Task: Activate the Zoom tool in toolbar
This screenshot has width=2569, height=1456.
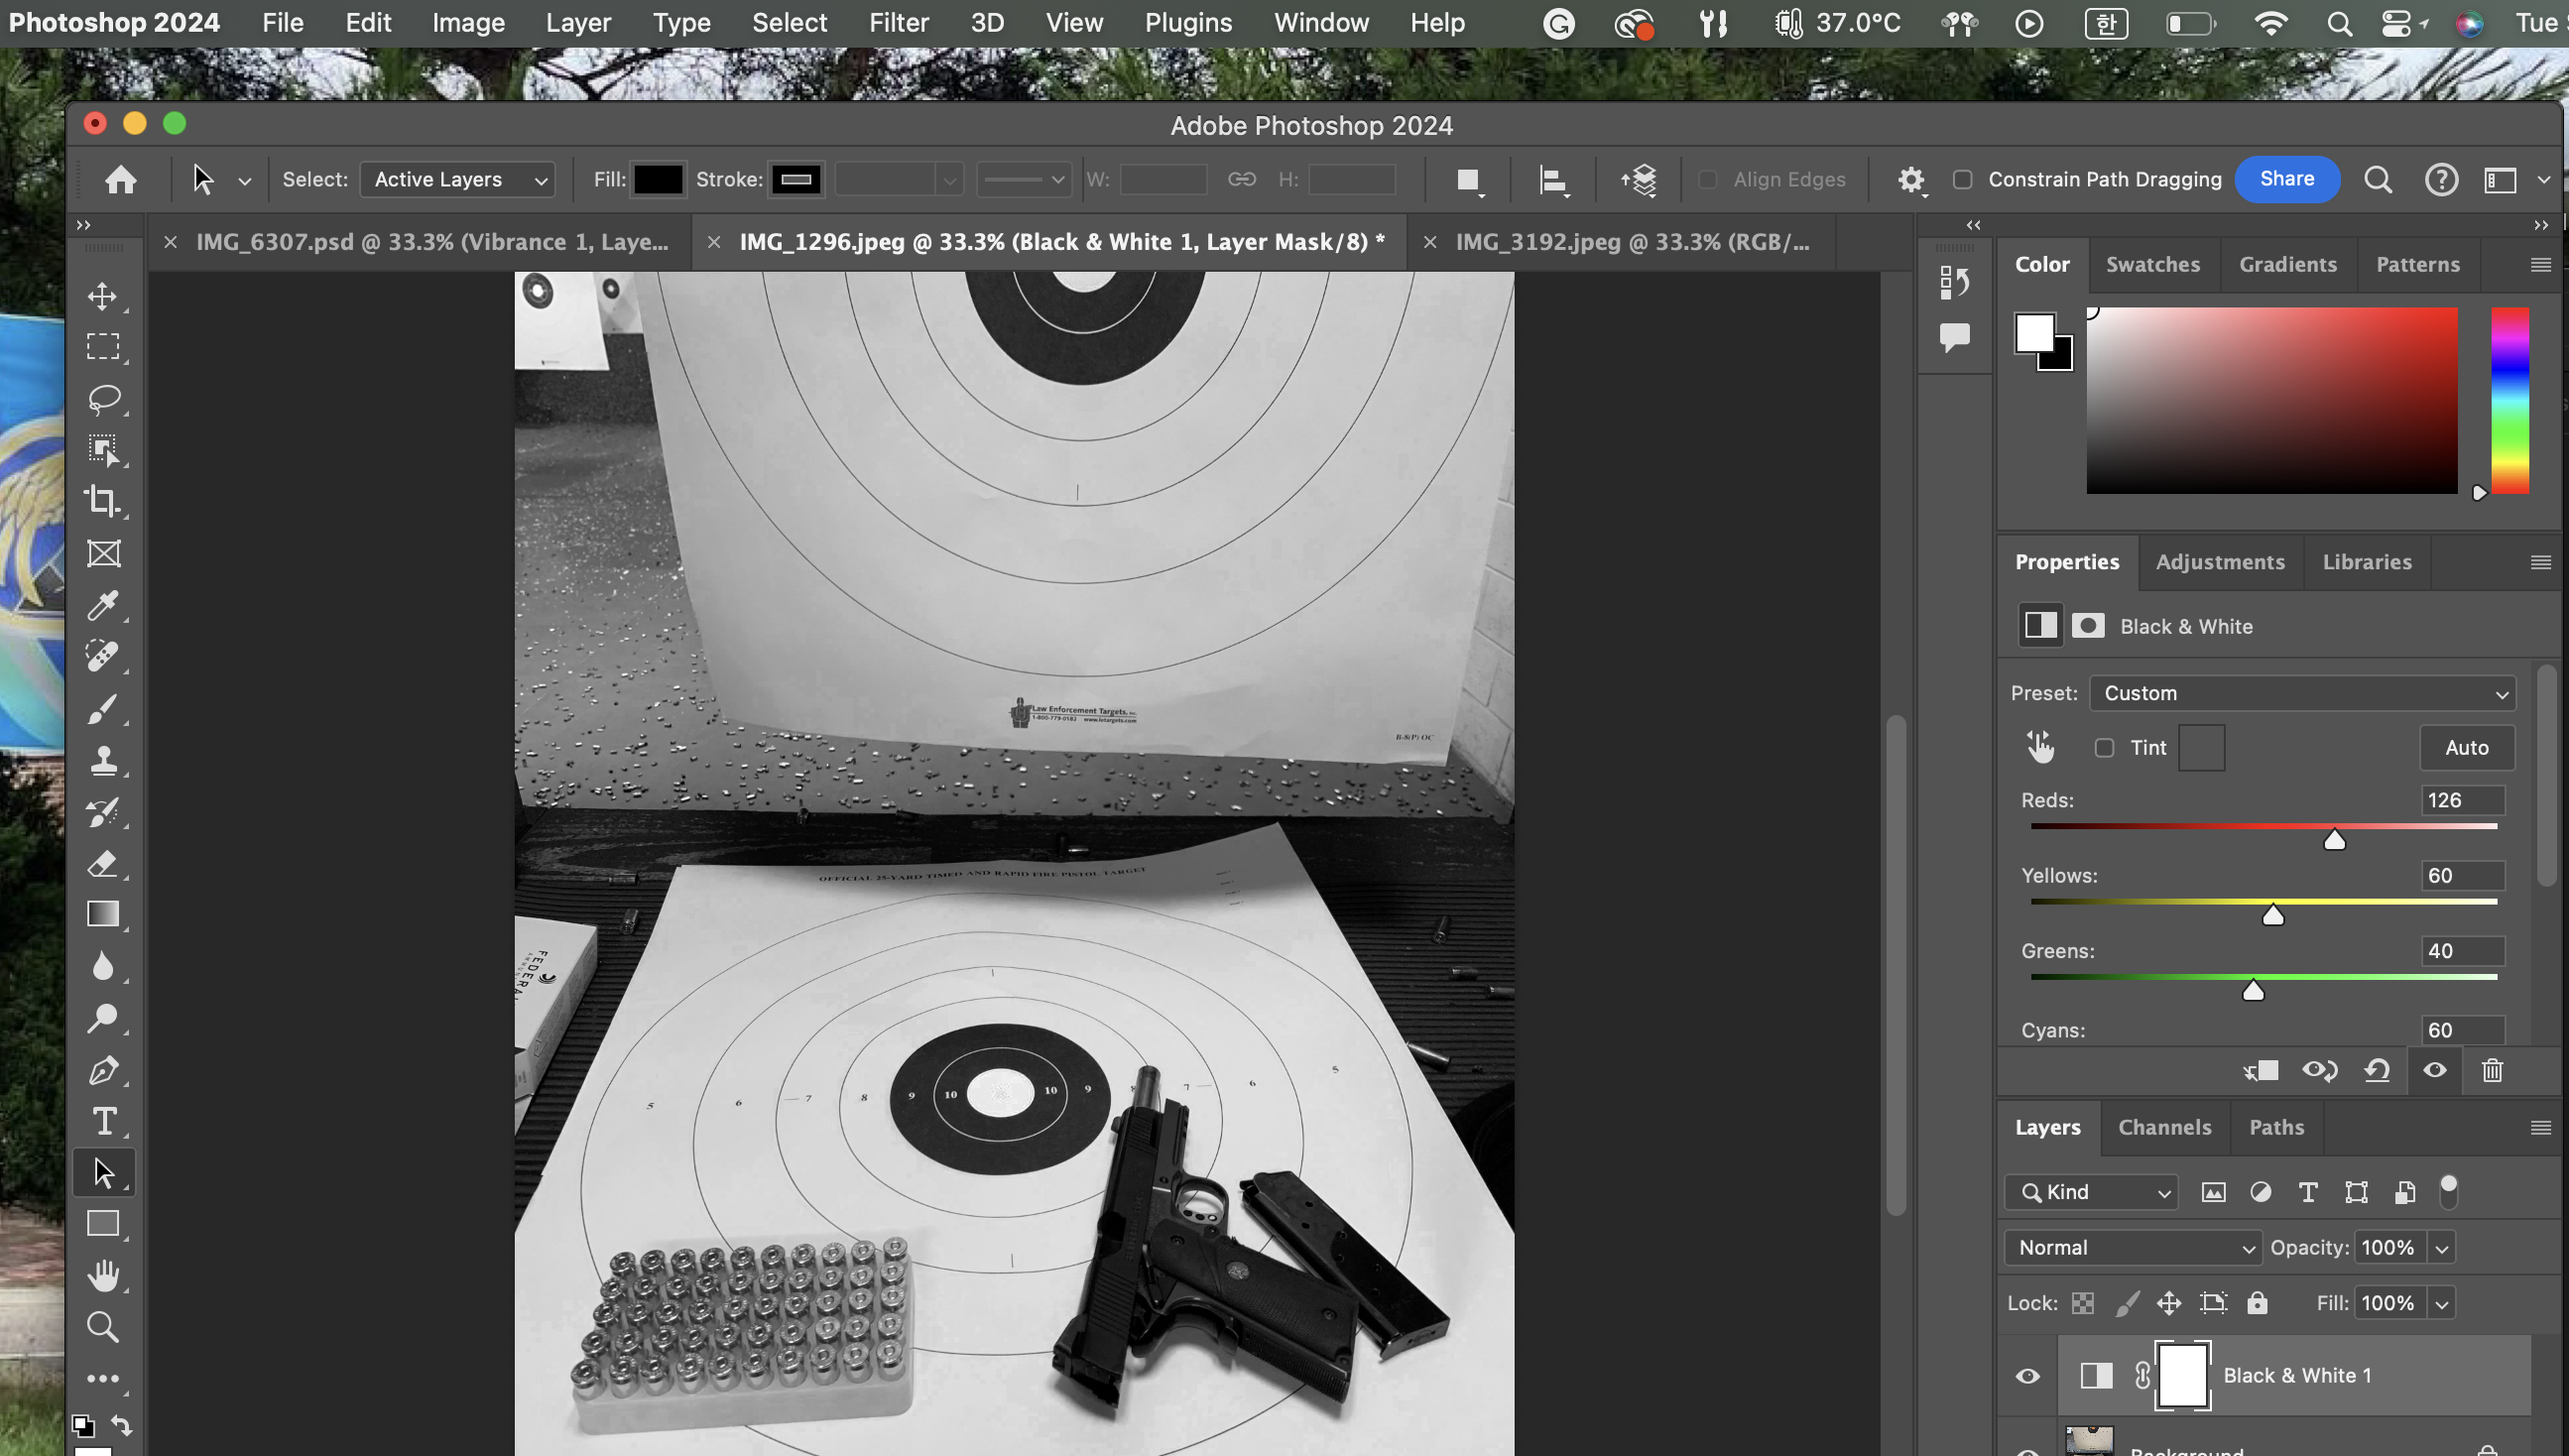Action: coord(103,1327)
